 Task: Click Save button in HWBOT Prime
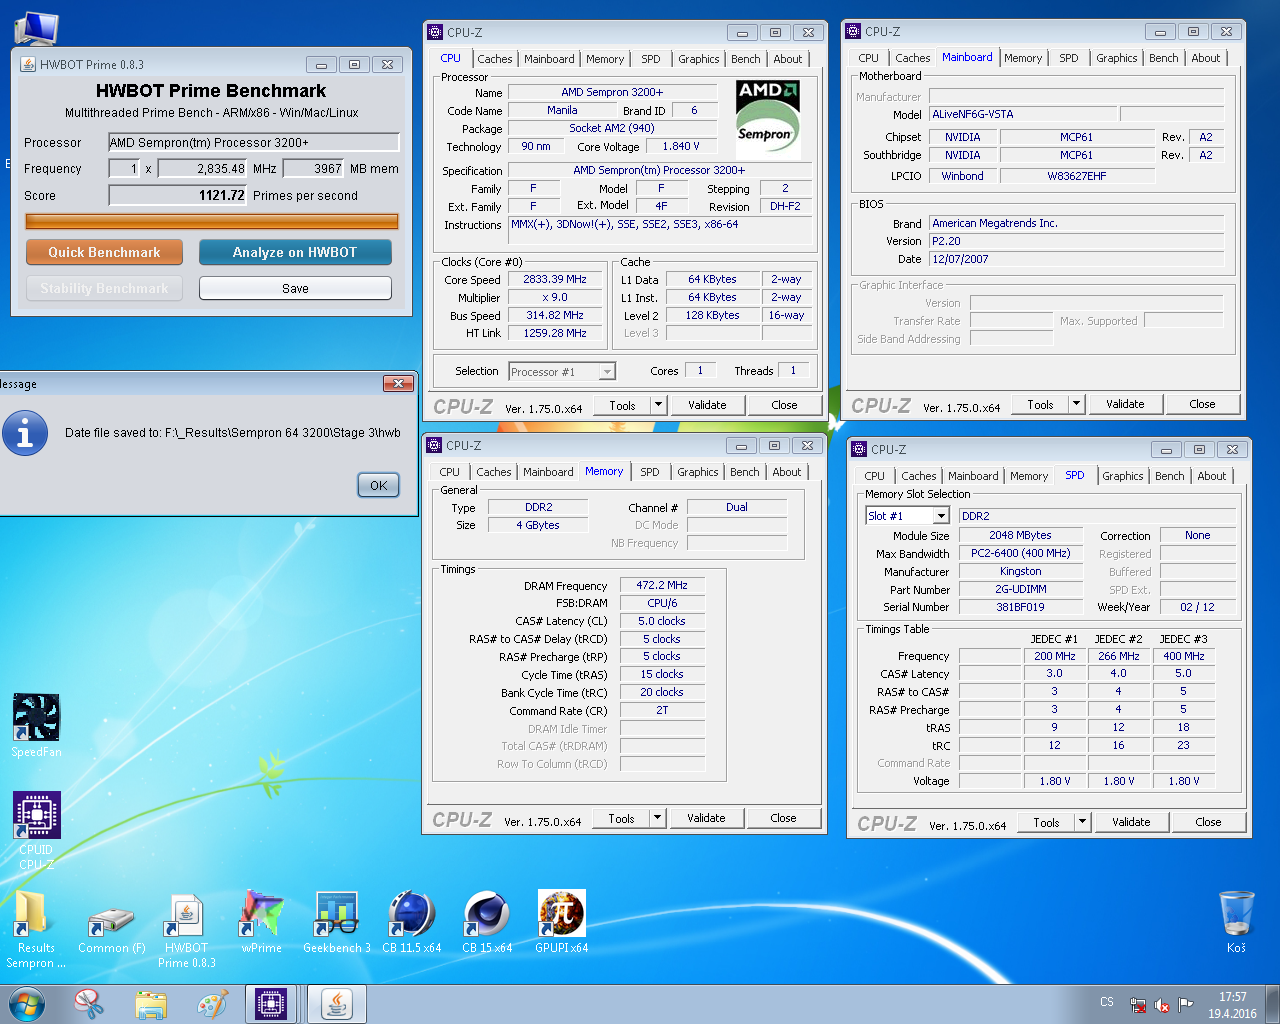[x=295, y=288]
